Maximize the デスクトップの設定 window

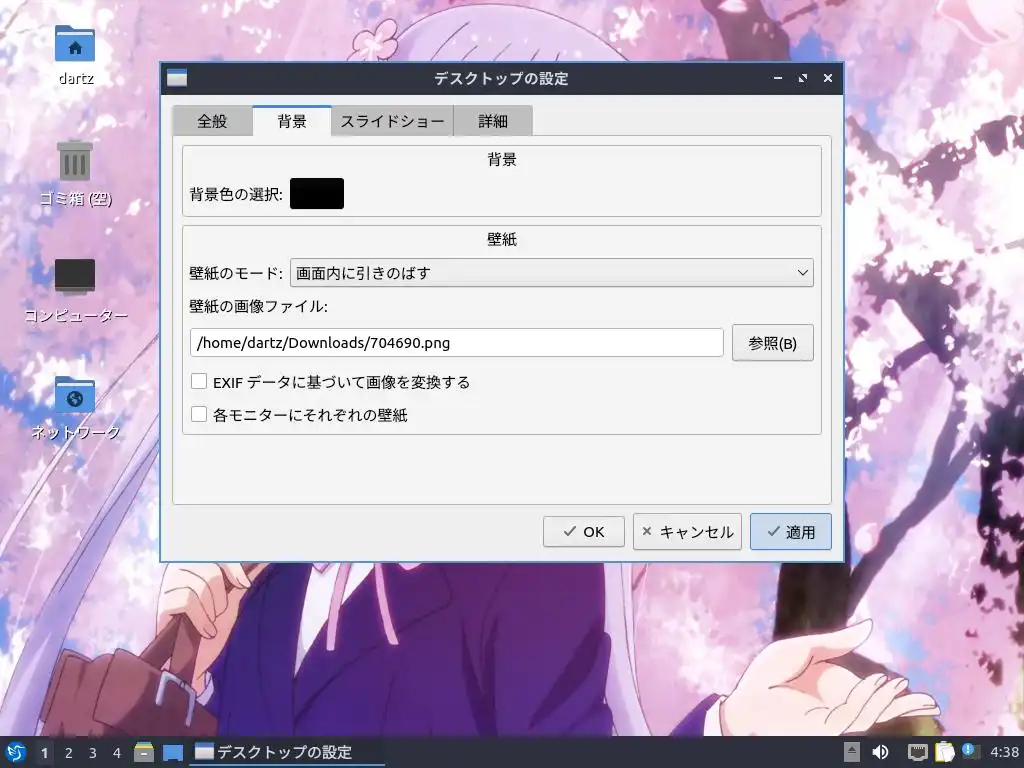(x=803, y=78)
